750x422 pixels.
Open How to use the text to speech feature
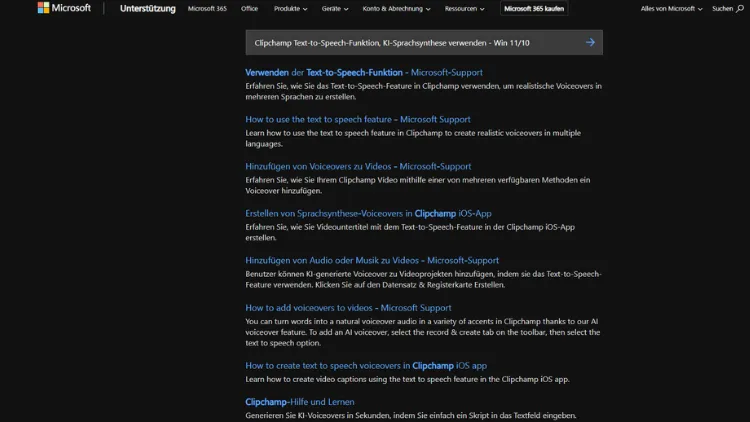(x=358, y=120)
